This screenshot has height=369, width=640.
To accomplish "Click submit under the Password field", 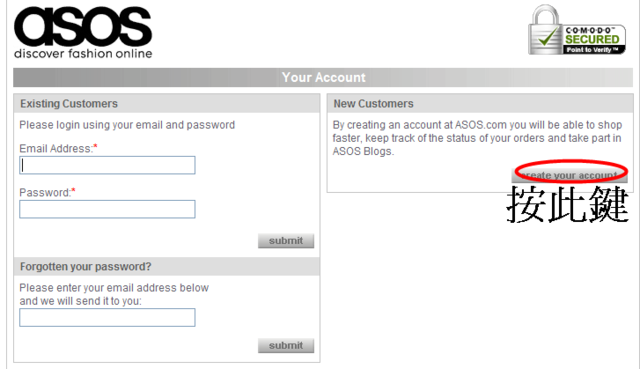I will [x=286, y=241].
